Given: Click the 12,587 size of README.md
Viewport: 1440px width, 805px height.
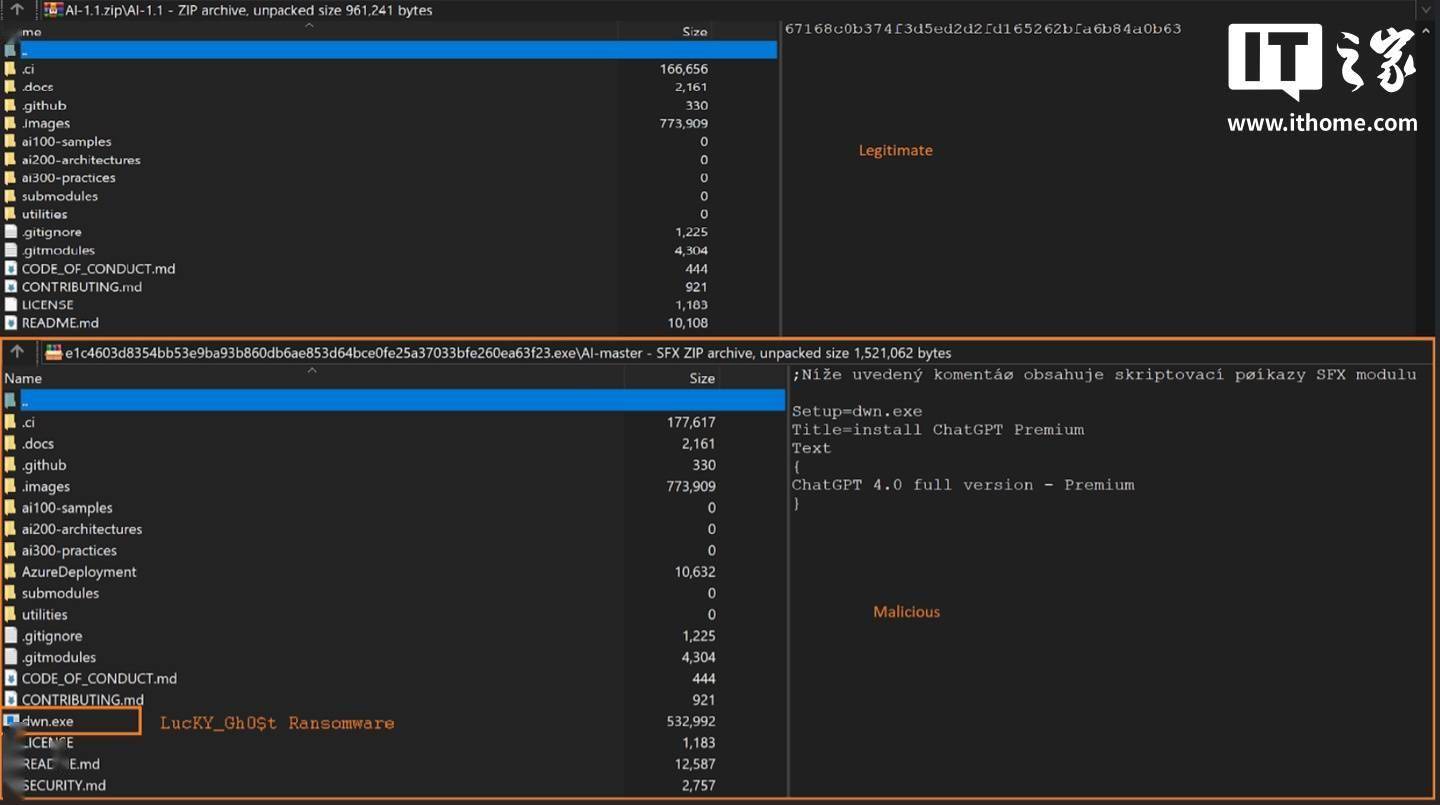Looking at the screenshot, I should [695, 764].
